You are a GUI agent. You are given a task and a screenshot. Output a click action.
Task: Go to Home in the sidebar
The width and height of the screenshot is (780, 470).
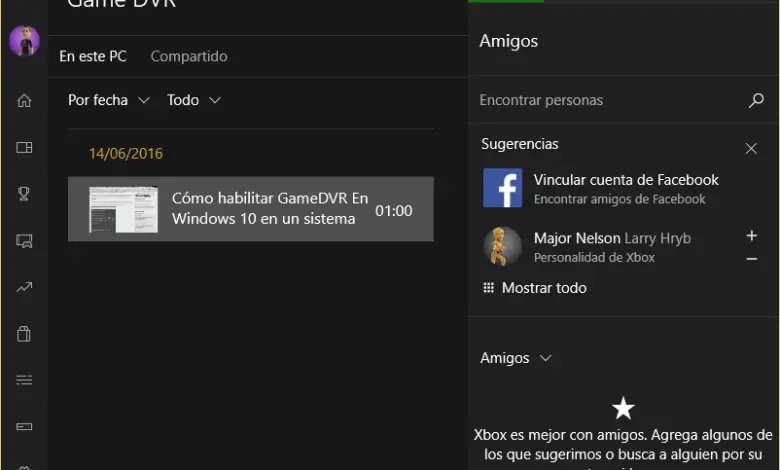point(24,100)
